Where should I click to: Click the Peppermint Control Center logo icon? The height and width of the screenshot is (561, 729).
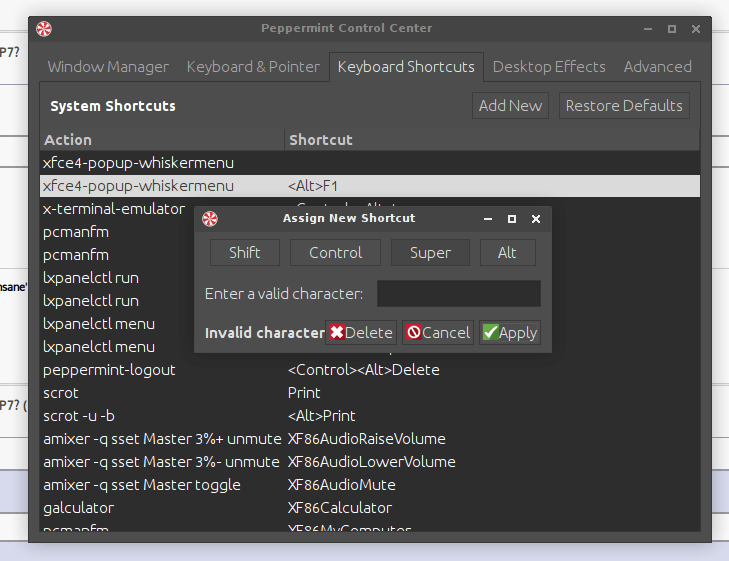tap(44, 29)
